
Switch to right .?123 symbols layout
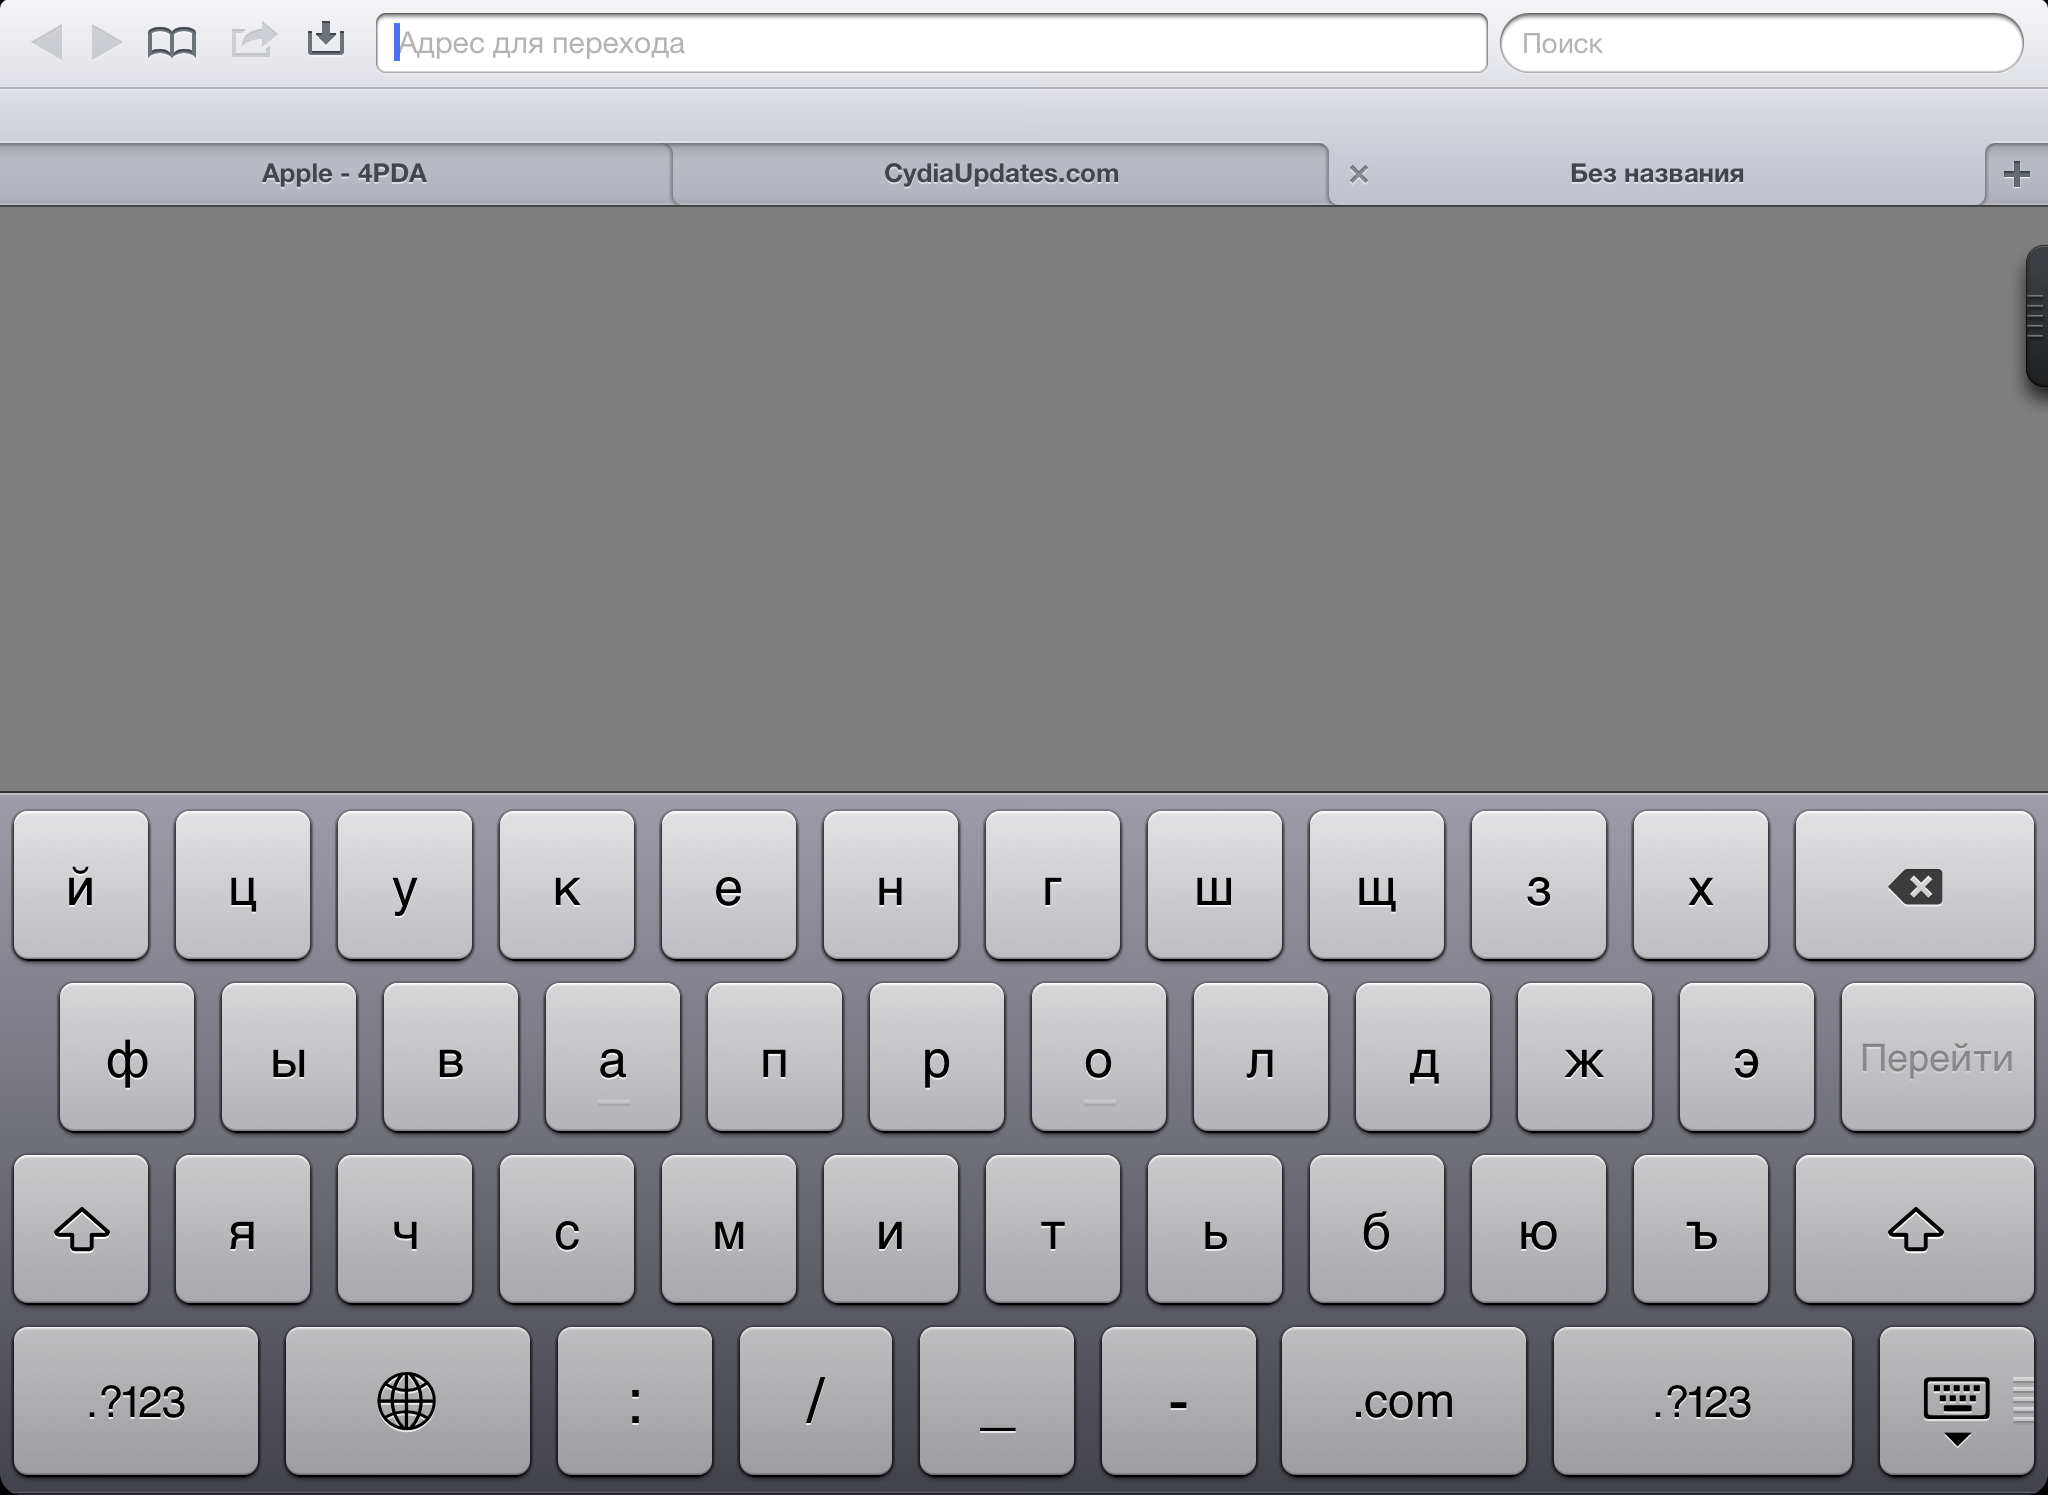[1702, 1400]
